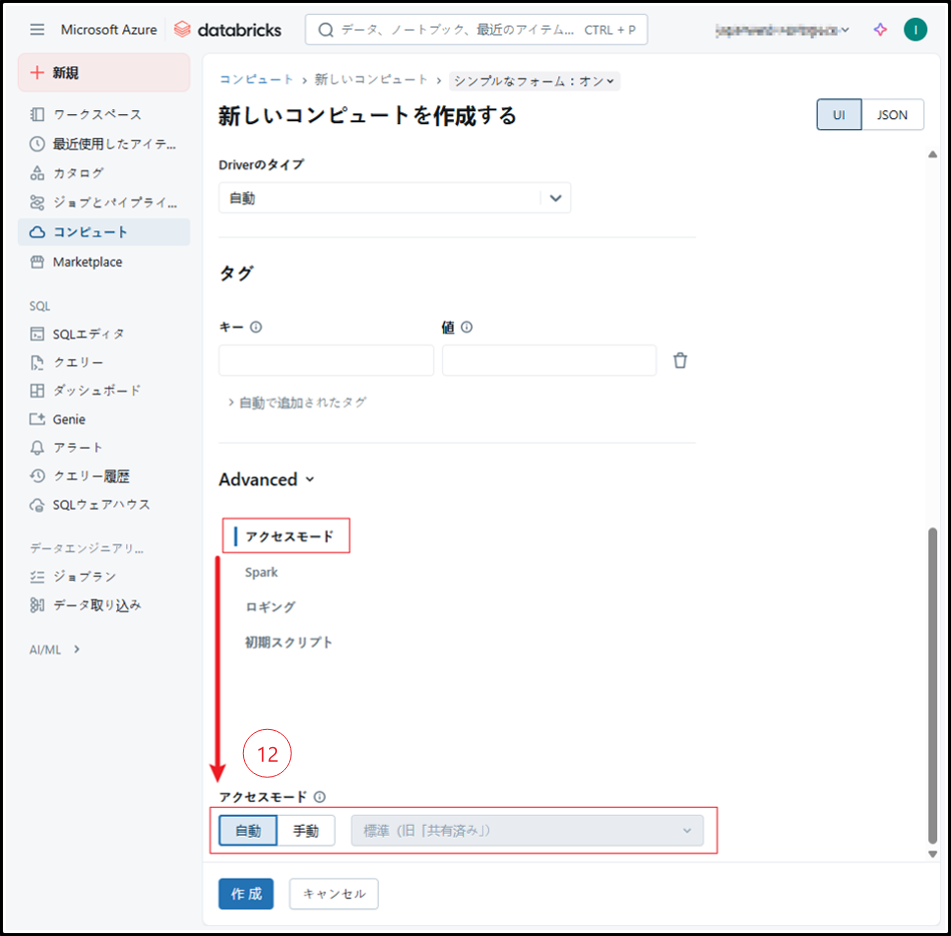Click the キー info icon

click(256, 327)
